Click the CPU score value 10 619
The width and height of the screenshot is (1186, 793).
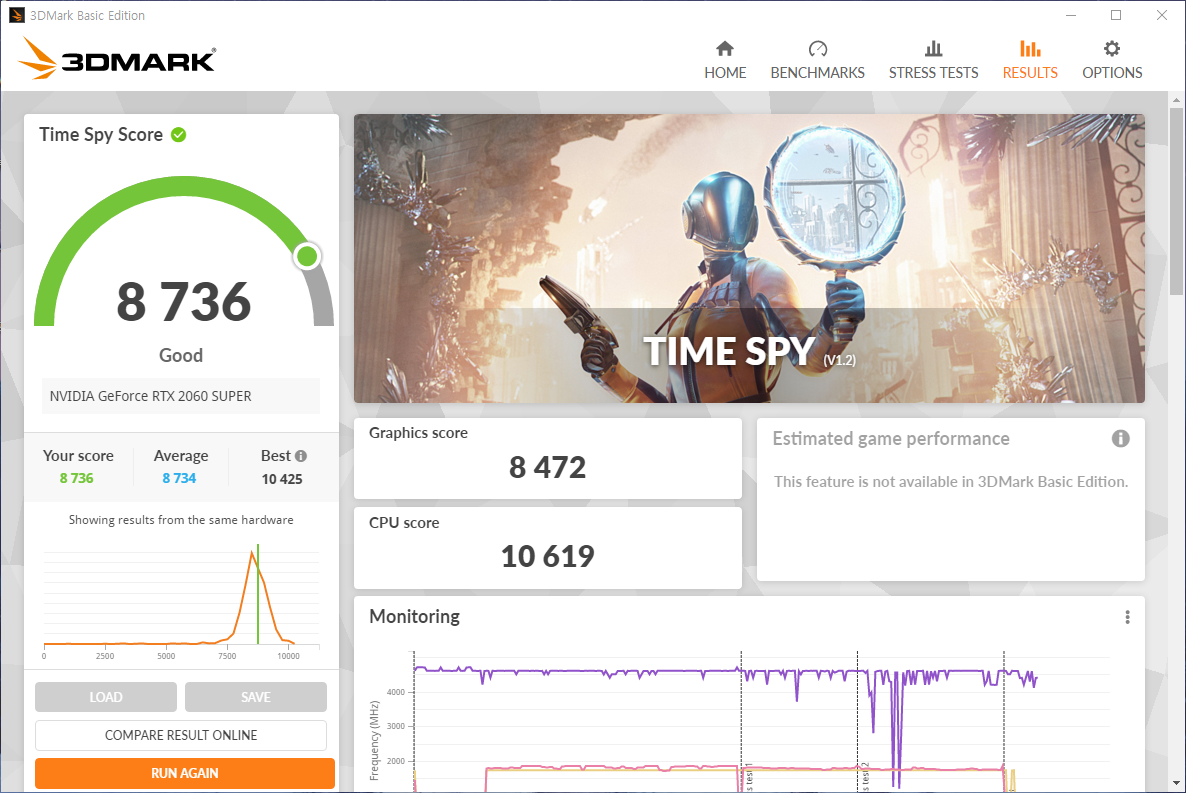(x=548, y=556)
